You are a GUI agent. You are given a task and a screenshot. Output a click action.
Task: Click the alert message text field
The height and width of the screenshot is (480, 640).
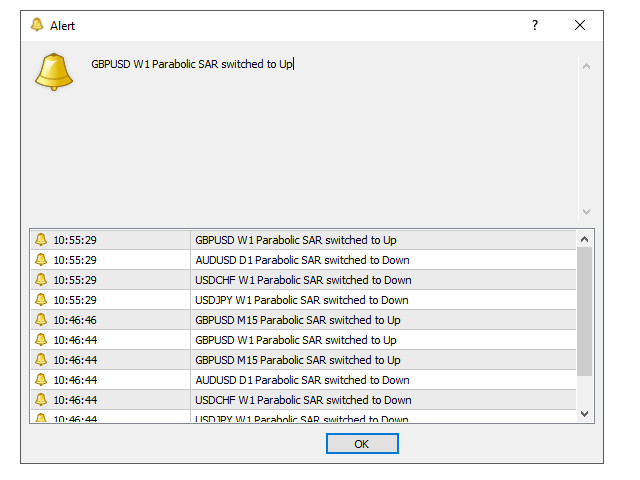pyautogui.click(x=330, y=130)
